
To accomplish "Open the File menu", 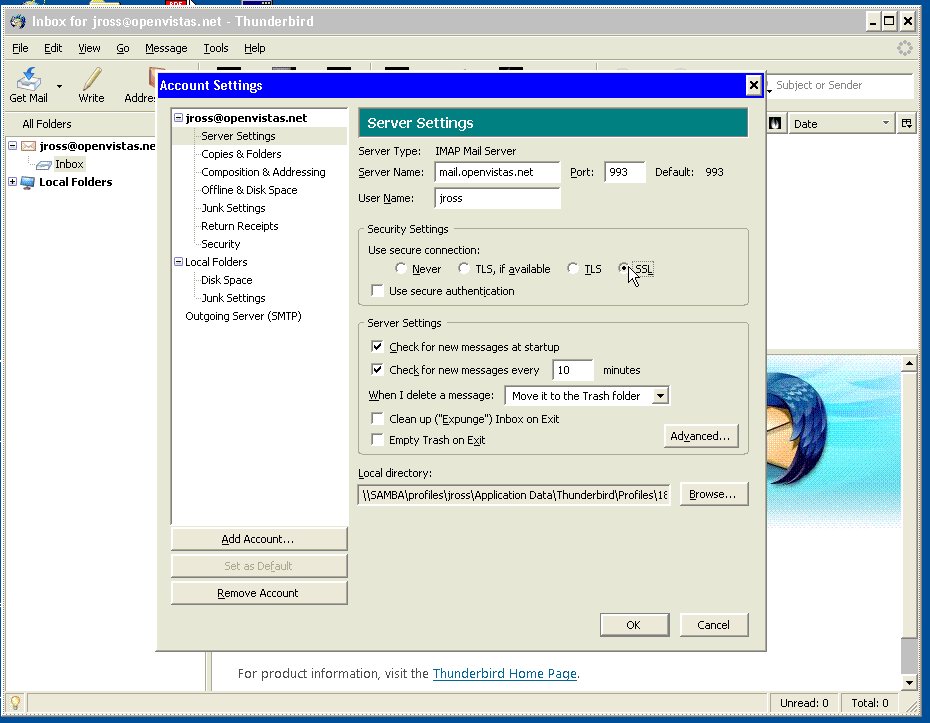I will point(20,48).
